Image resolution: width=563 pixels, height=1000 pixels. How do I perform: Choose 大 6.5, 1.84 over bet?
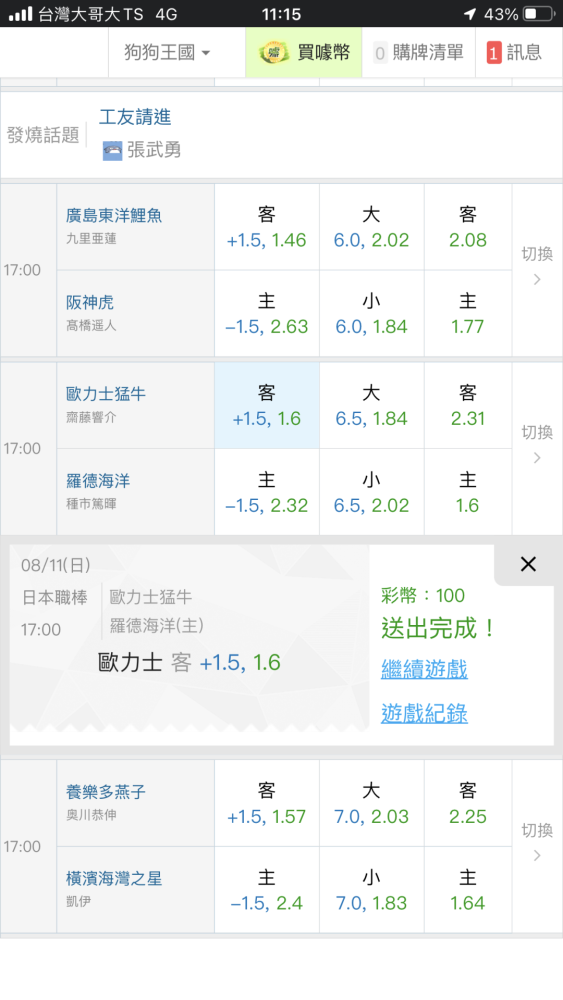pyautogui.click(x=371, y=406)
